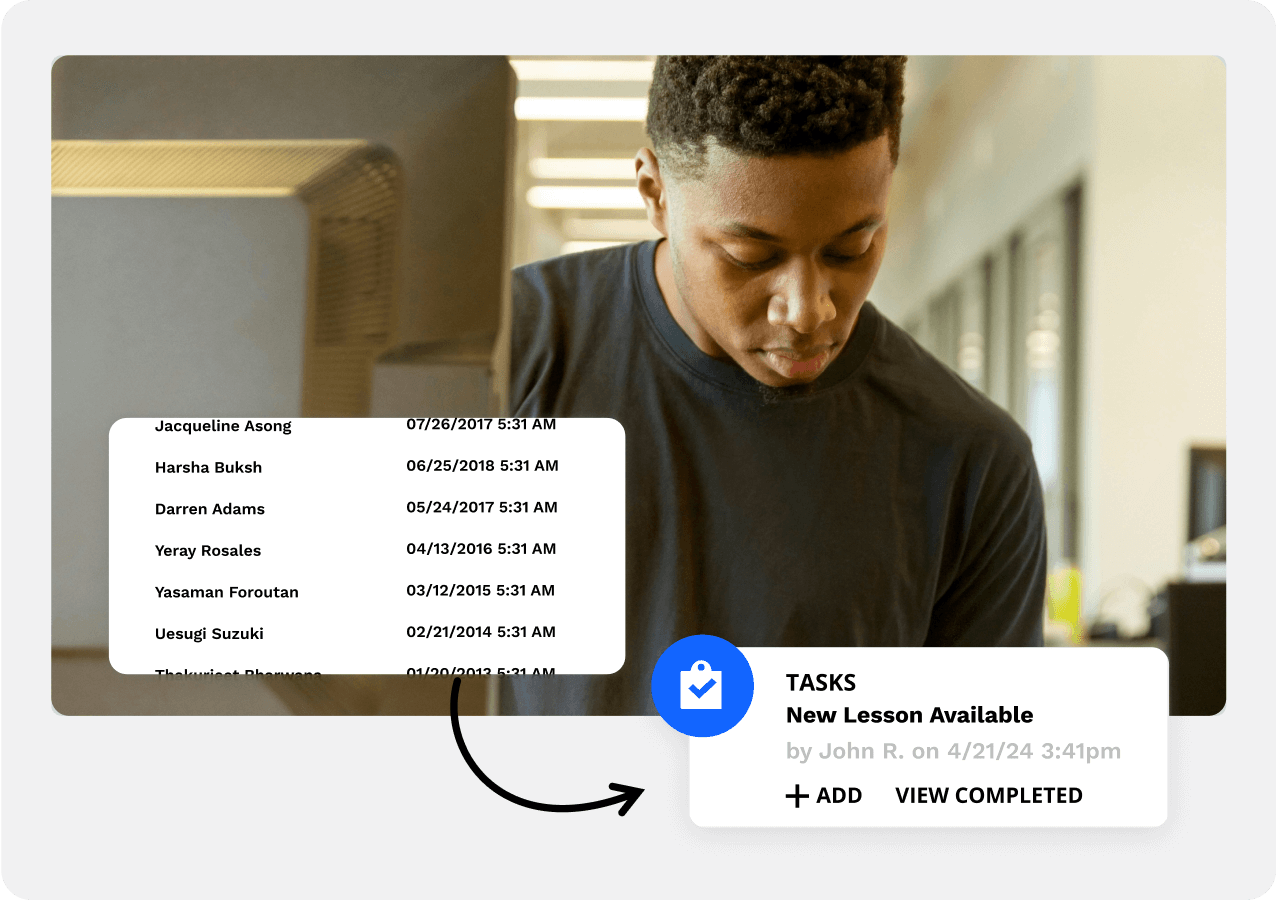Click the by John R. timestamp line
The height and width of the screenshot is (900, 1276).
tap(952, 751)
